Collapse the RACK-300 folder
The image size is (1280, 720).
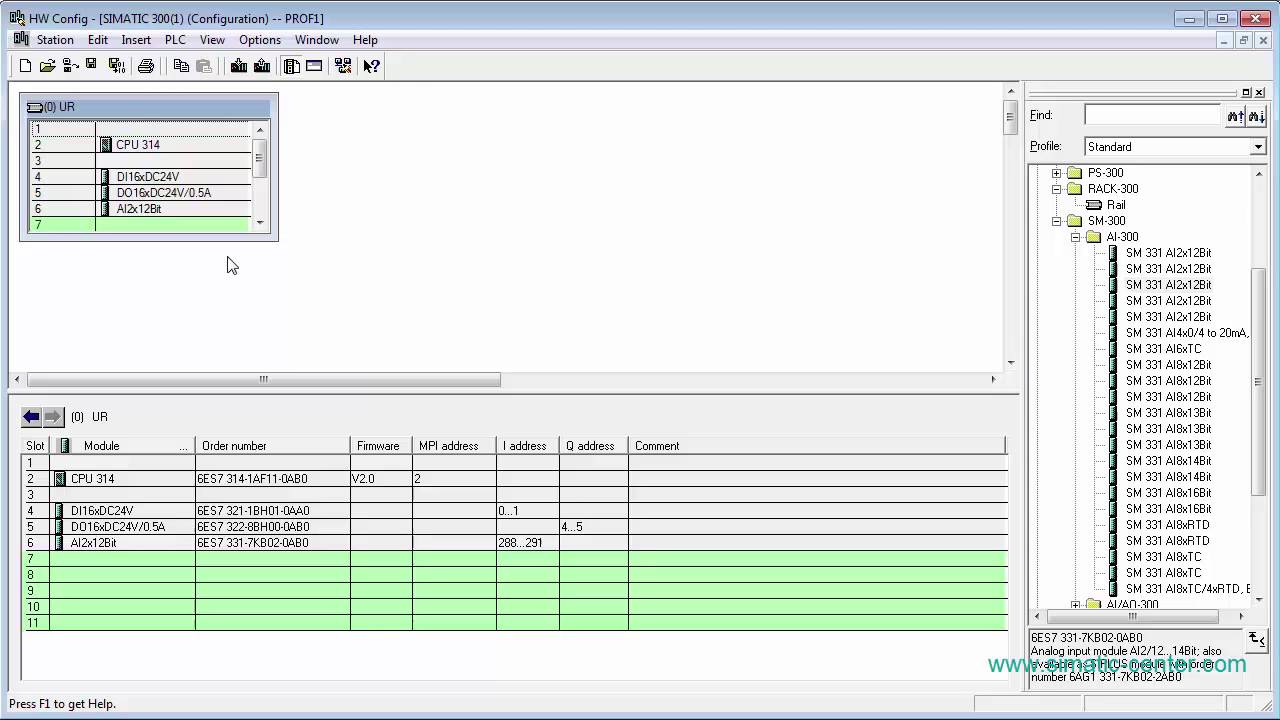click(1056, 189)
